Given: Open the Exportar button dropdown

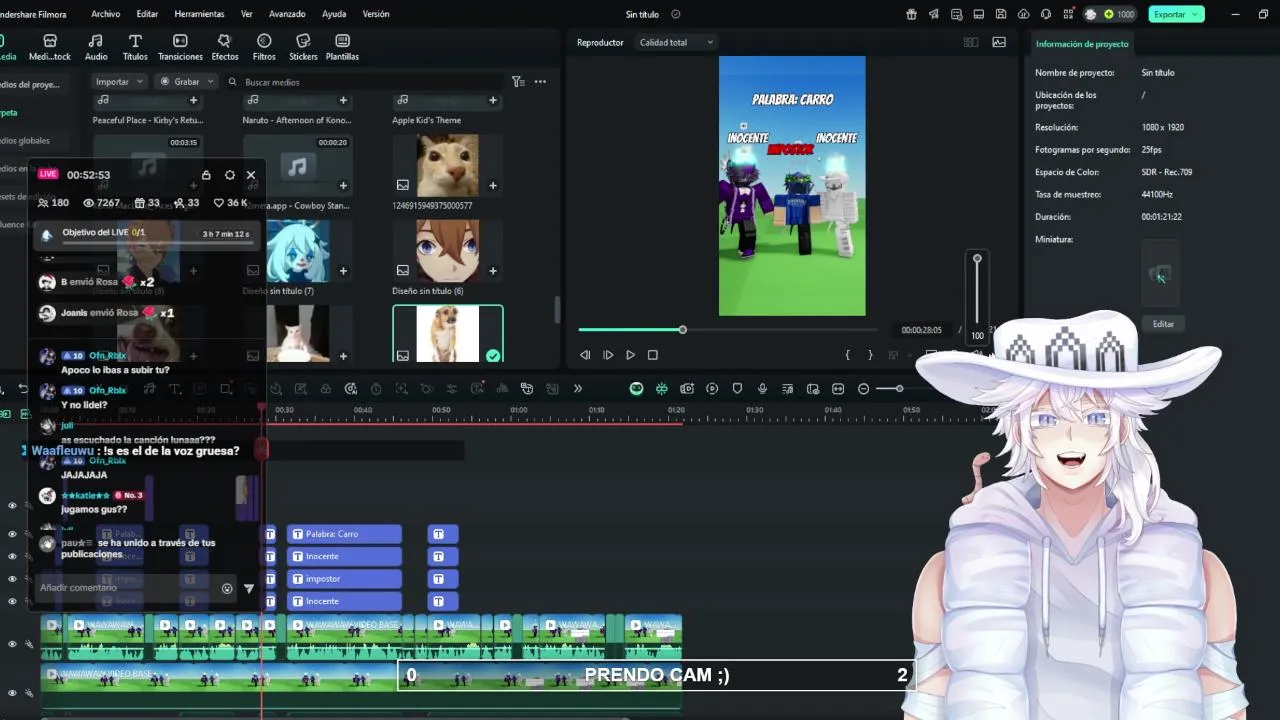Looking at the screenshot, I should coord(1197,14).
